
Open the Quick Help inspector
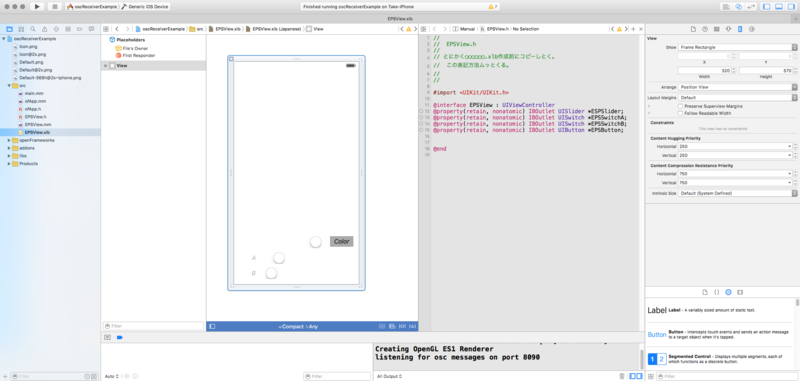point(705,29)
